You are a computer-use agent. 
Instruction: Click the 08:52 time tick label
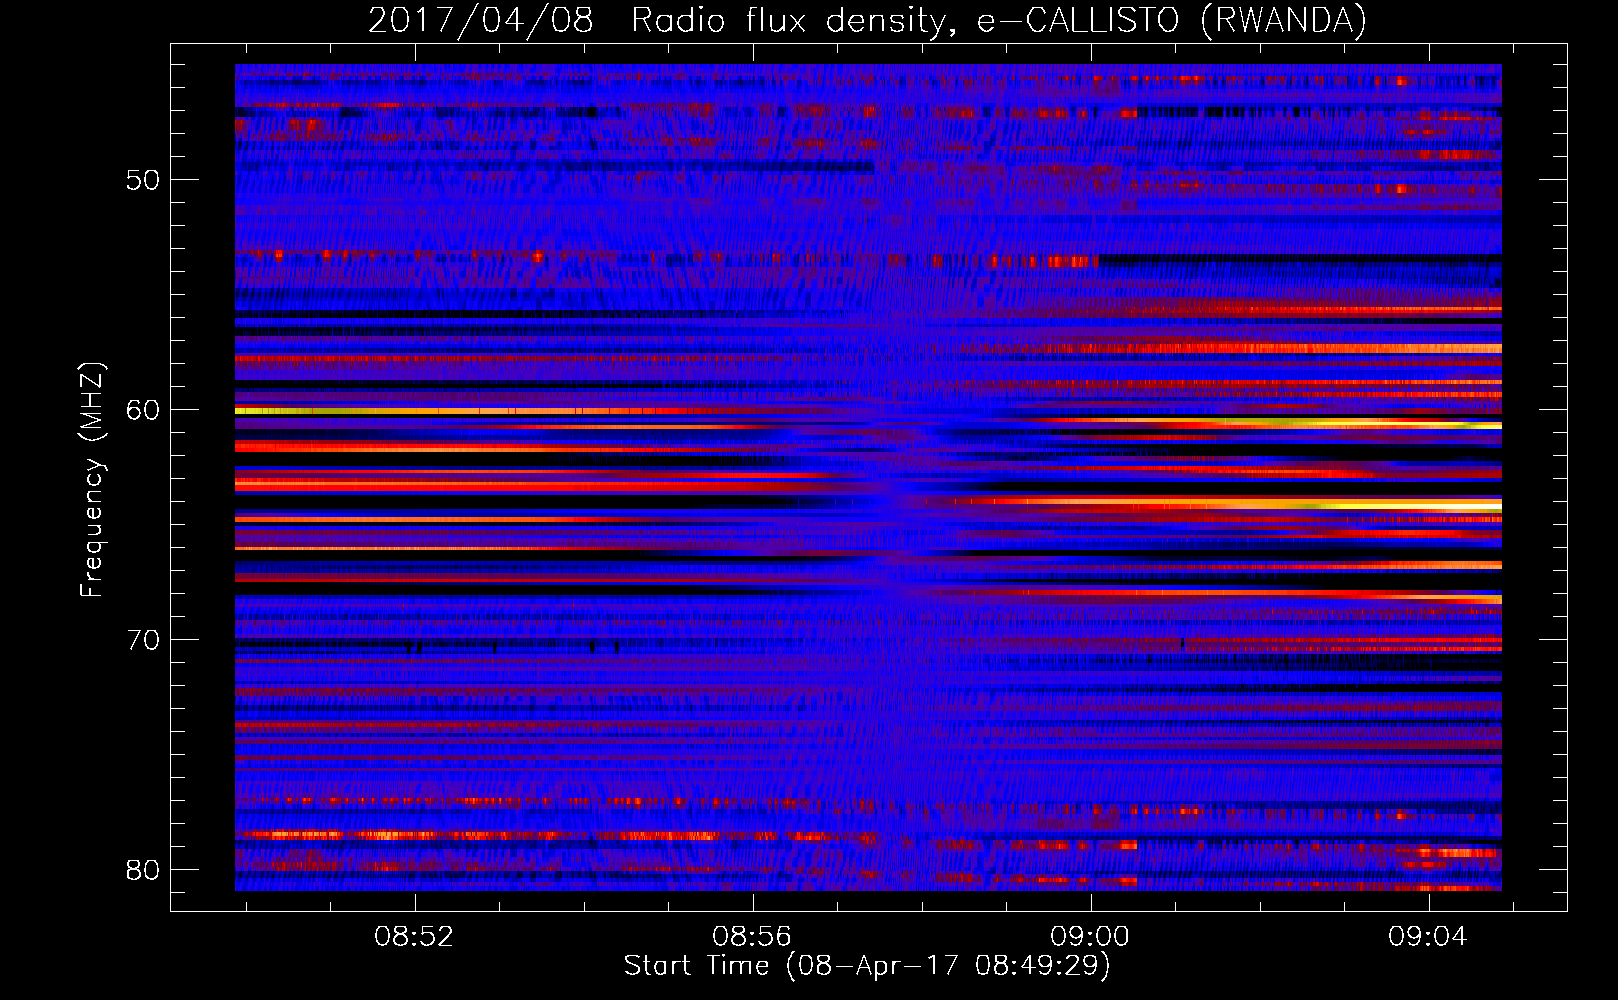pyautogui.click(x=414, y=937)
